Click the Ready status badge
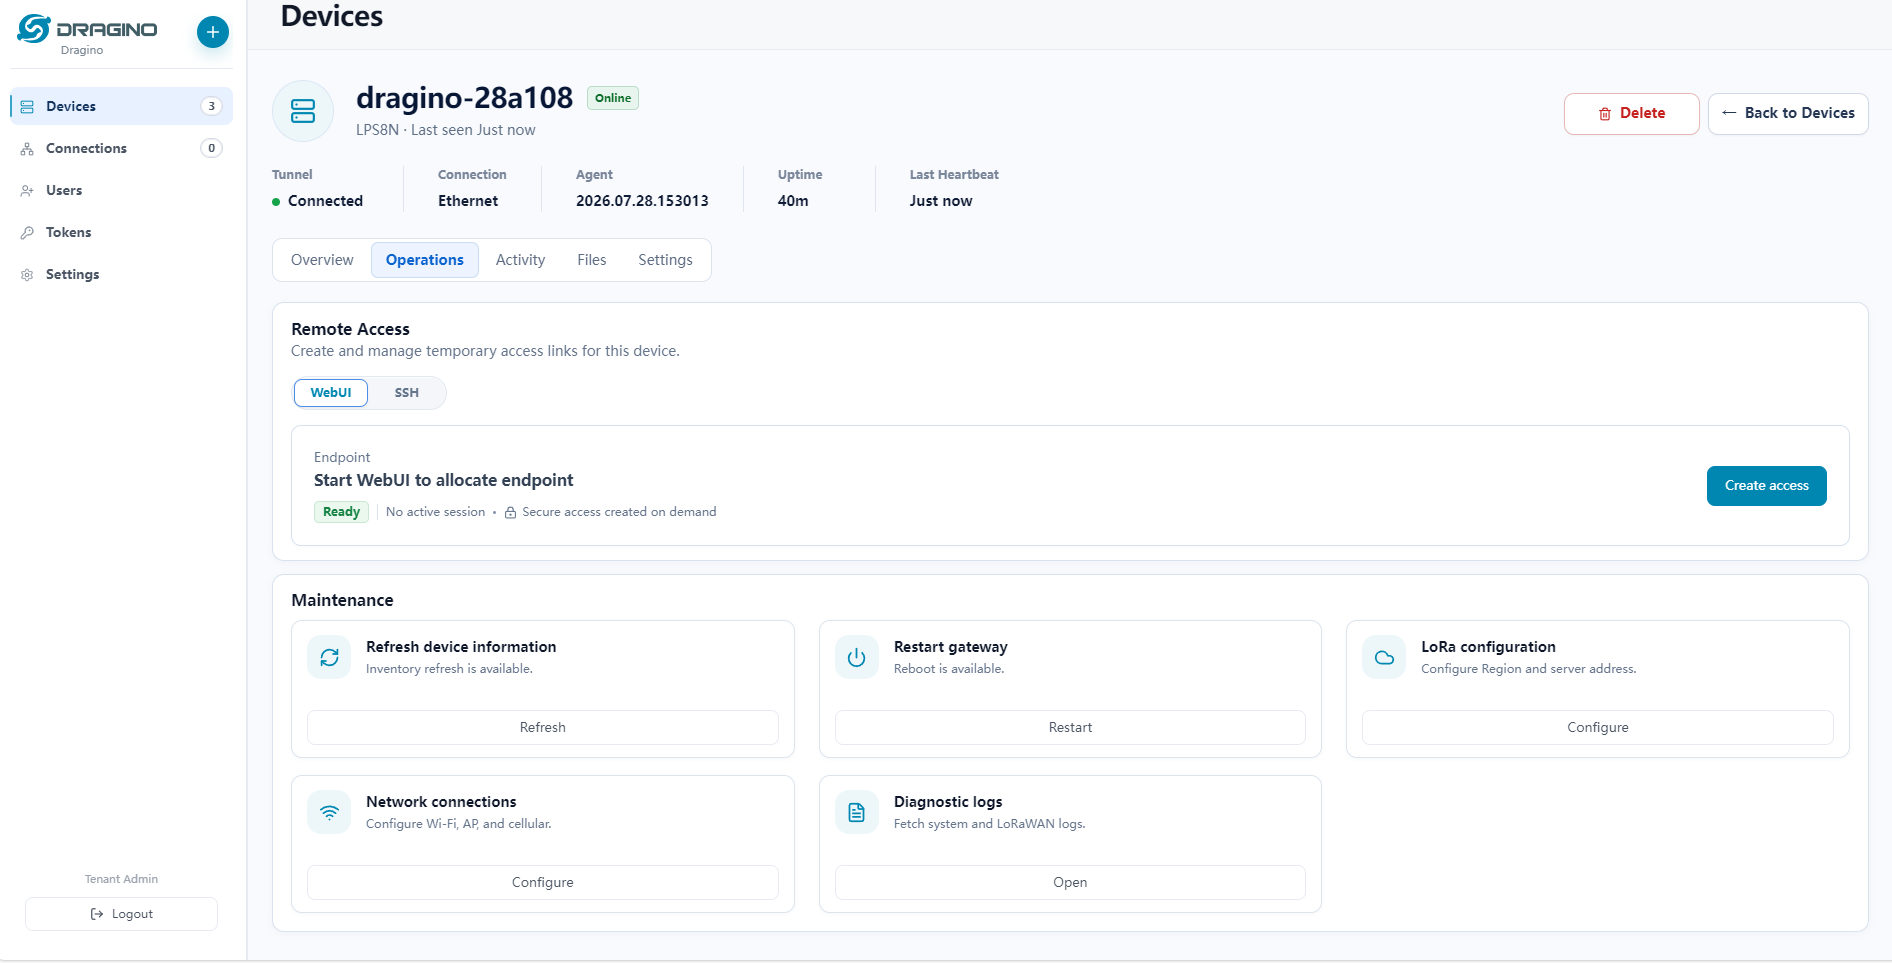Viewport: 1892px width, 963px height. (x=341, y=512)
